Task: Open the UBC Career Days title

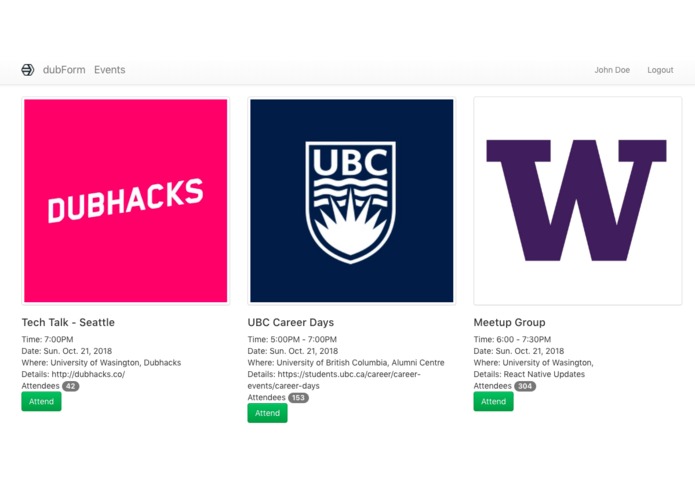Action: [291, 322]
